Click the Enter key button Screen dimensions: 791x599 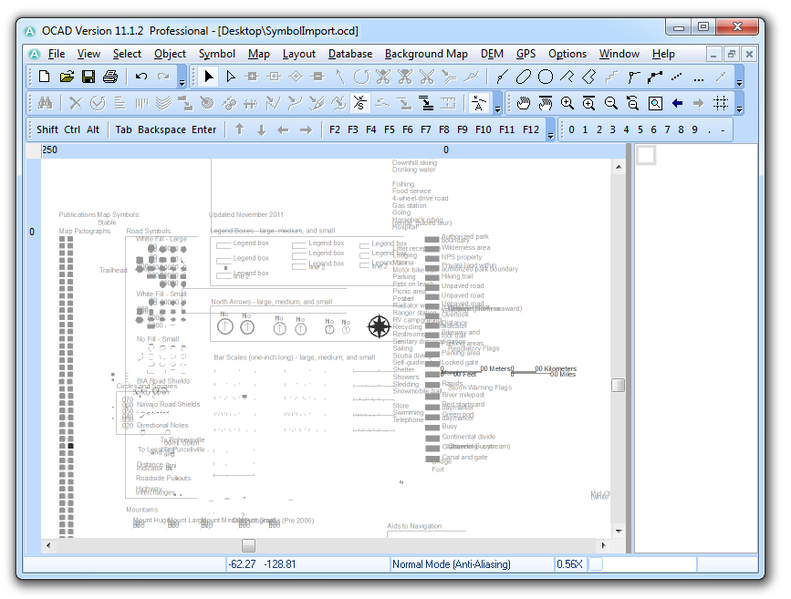pyautogui.click(x=204, y=130)
